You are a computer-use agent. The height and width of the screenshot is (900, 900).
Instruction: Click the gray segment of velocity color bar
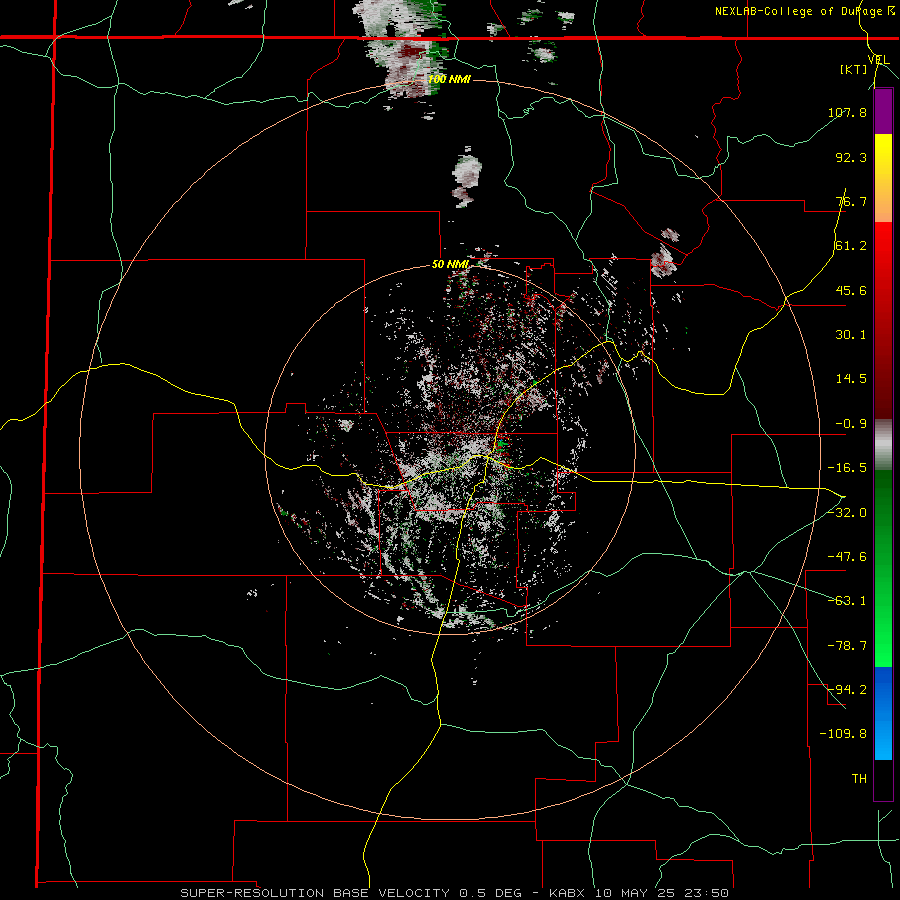click(883, 445)
